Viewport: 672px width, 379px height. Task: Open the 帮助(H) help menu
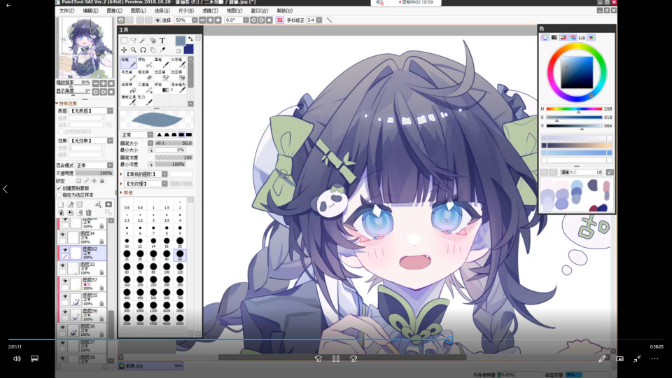click(285, 11)
